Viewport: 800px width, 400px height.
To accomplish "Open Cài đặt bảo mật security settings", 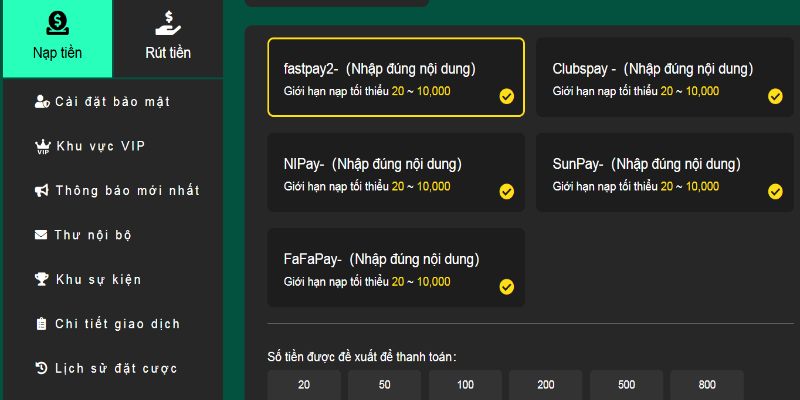I will click(x=113, y=102).
